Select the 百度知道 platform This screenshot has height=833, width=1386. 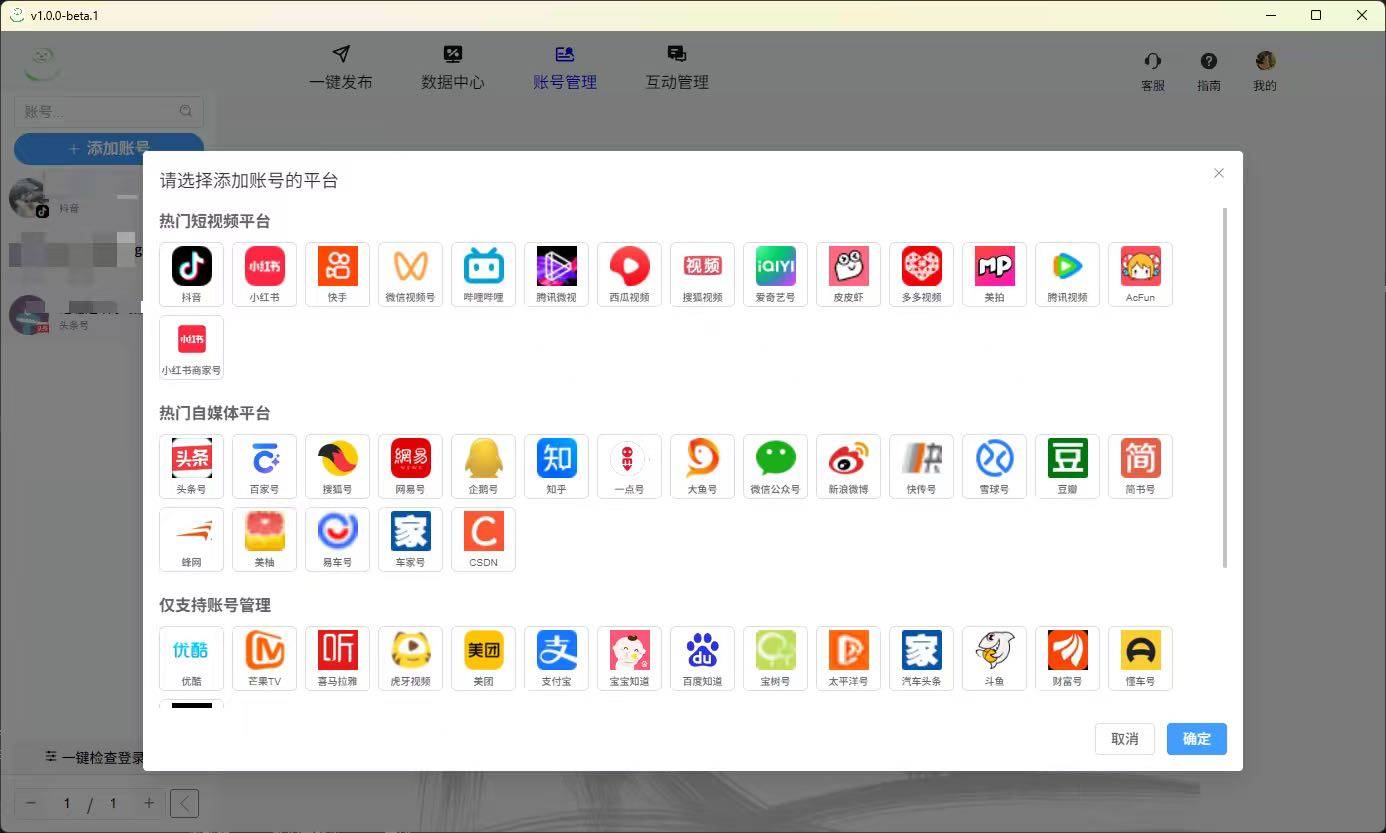coord(702,658)
